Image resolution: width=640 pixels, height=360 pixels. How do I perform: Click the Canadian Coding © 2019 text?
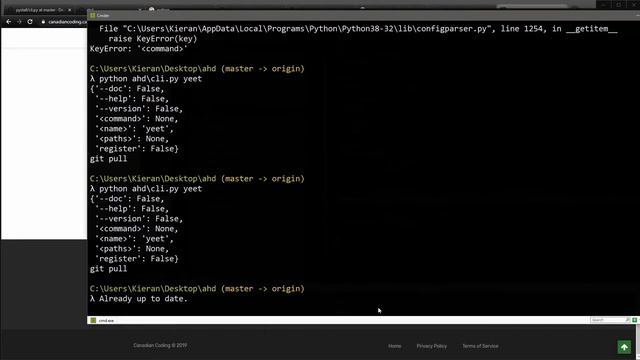(160, 345)
